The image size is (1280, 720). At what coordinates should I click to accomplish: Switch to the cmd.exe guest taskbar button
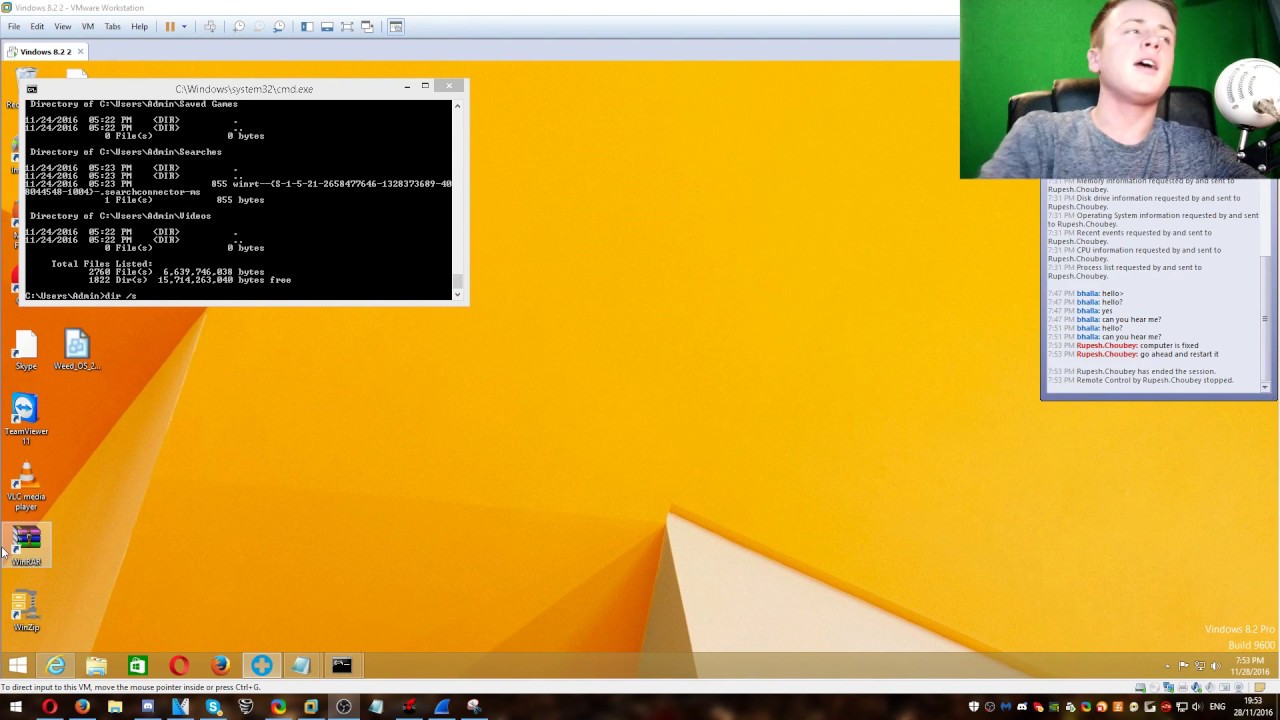[x=342, y=665]
